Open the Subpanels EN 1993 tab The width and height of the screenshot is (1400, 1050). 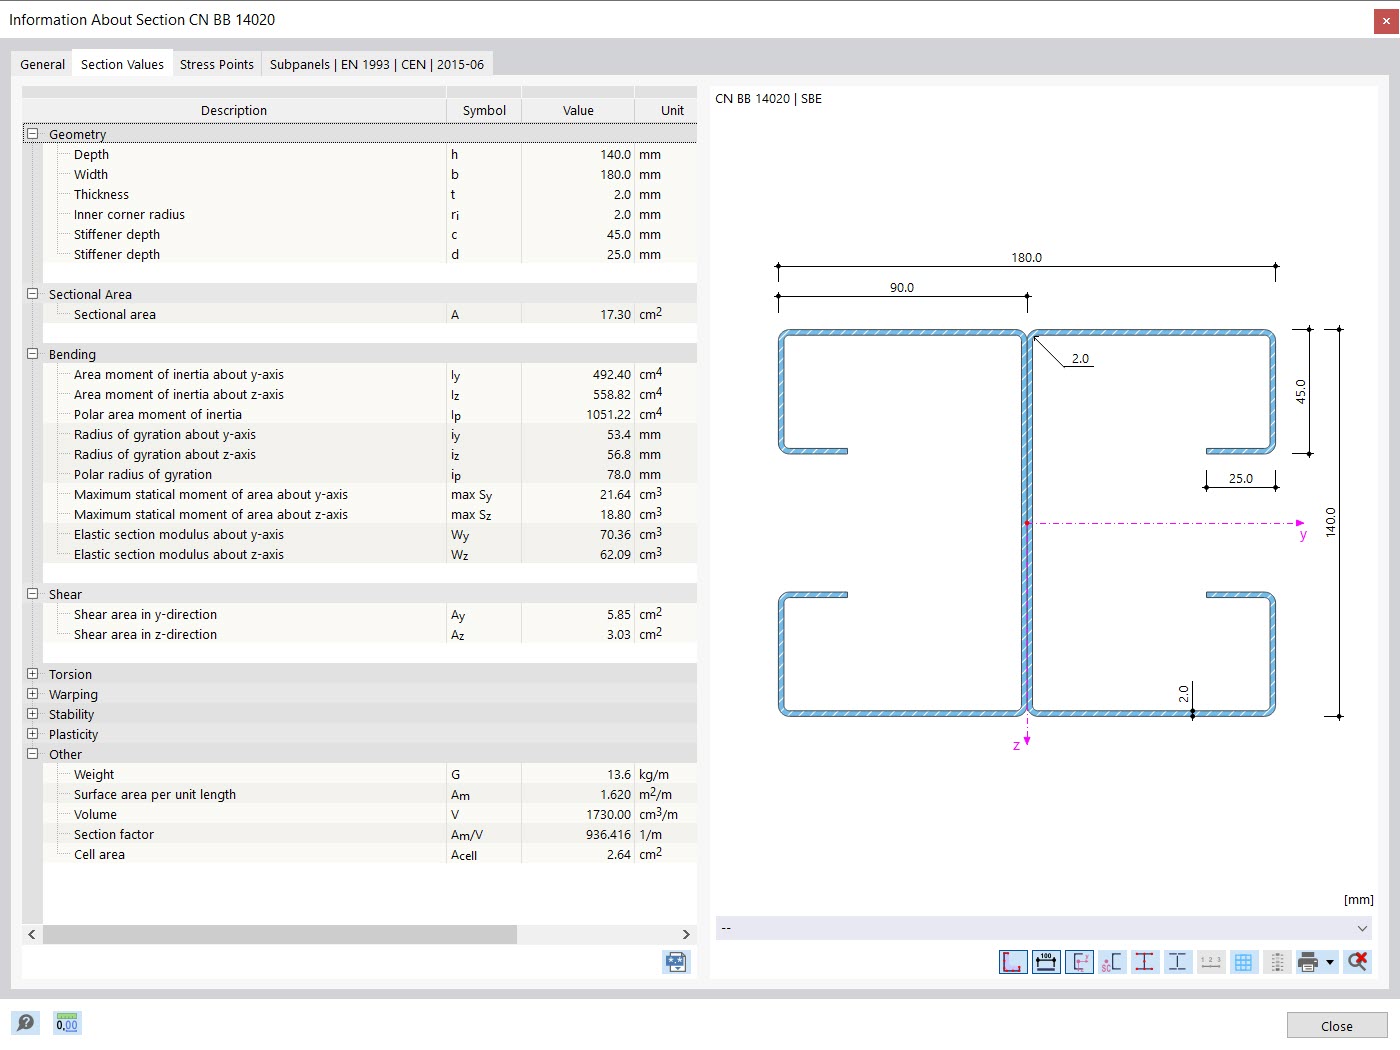point(377,64)
